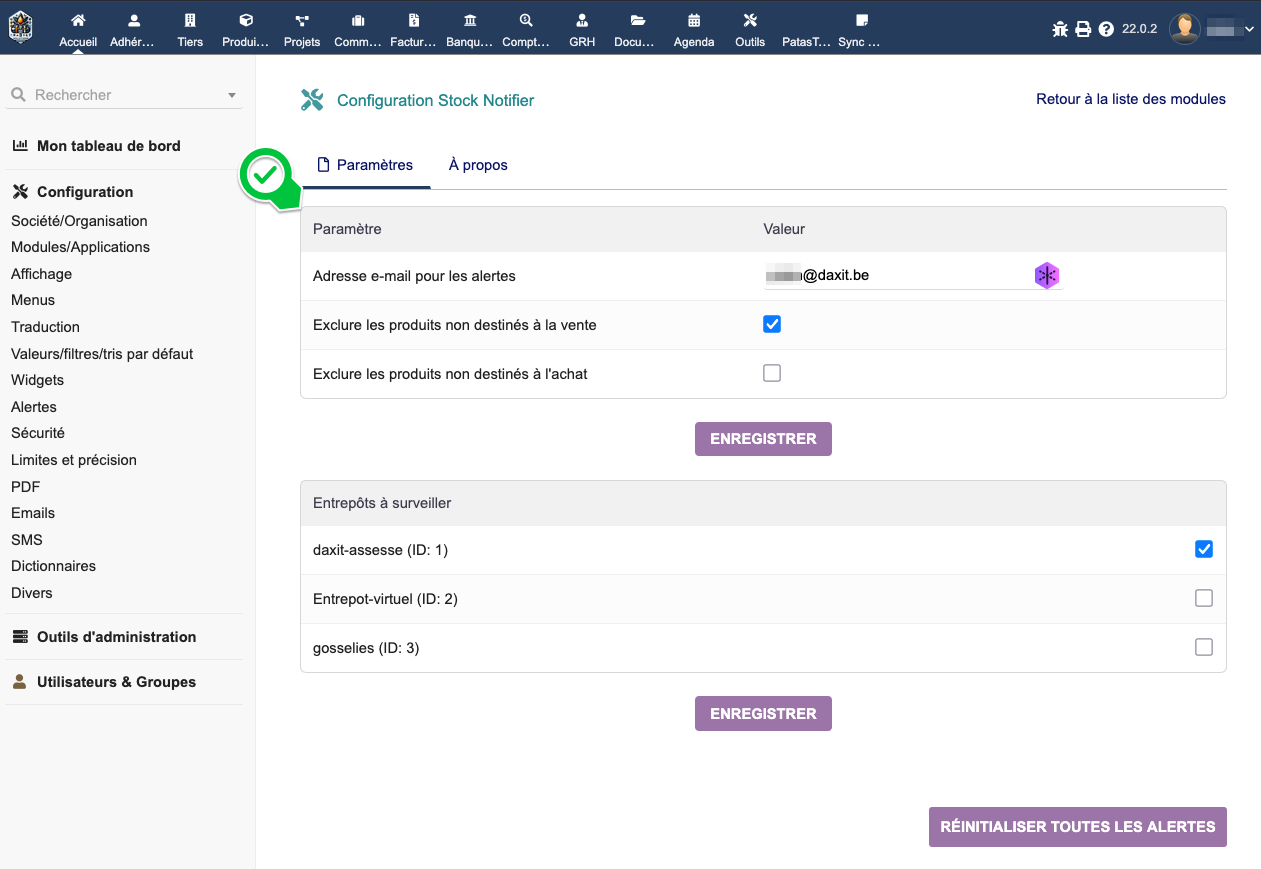Open the Outils tools icon
Screen dimensions: 1261x869
pos(750,21)
